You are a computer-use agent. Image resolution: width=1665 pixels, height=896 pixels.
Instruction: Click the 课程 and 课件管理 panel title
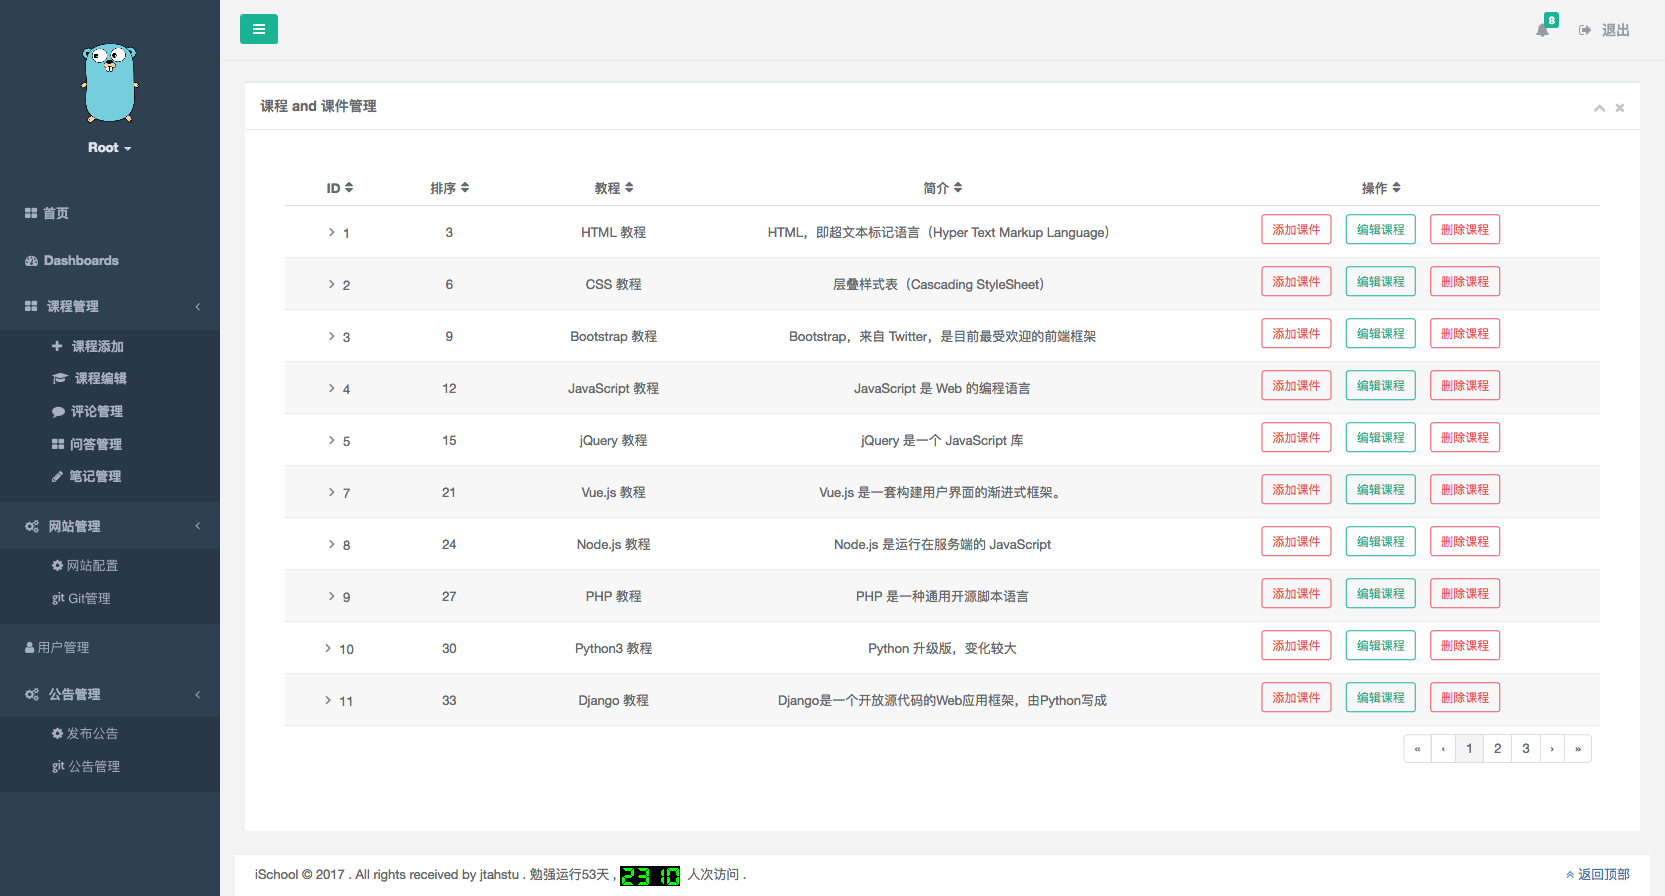(x=319, y=106)
